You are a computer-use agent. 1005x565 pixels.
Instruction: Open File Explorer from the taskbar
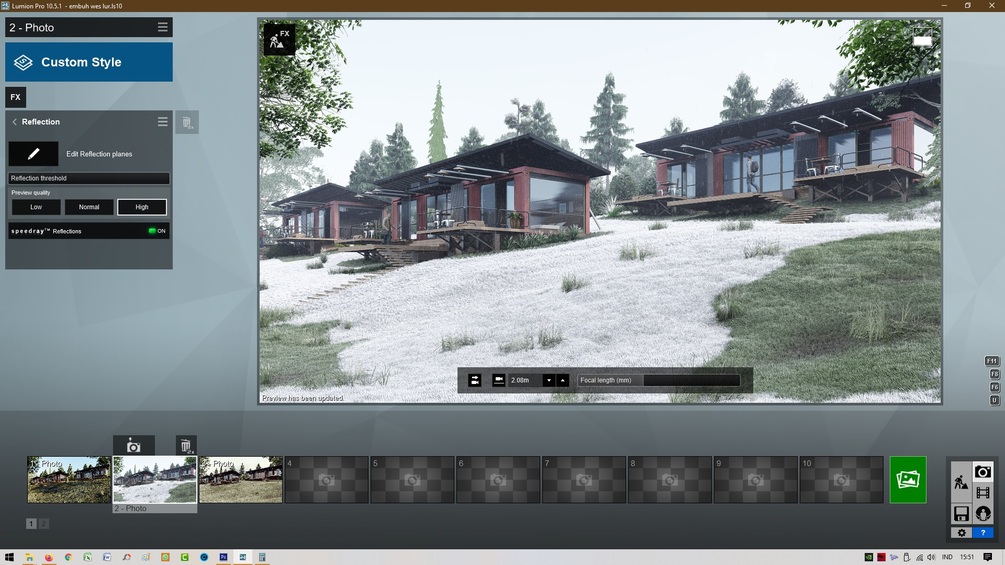click(x=29, y=557)
